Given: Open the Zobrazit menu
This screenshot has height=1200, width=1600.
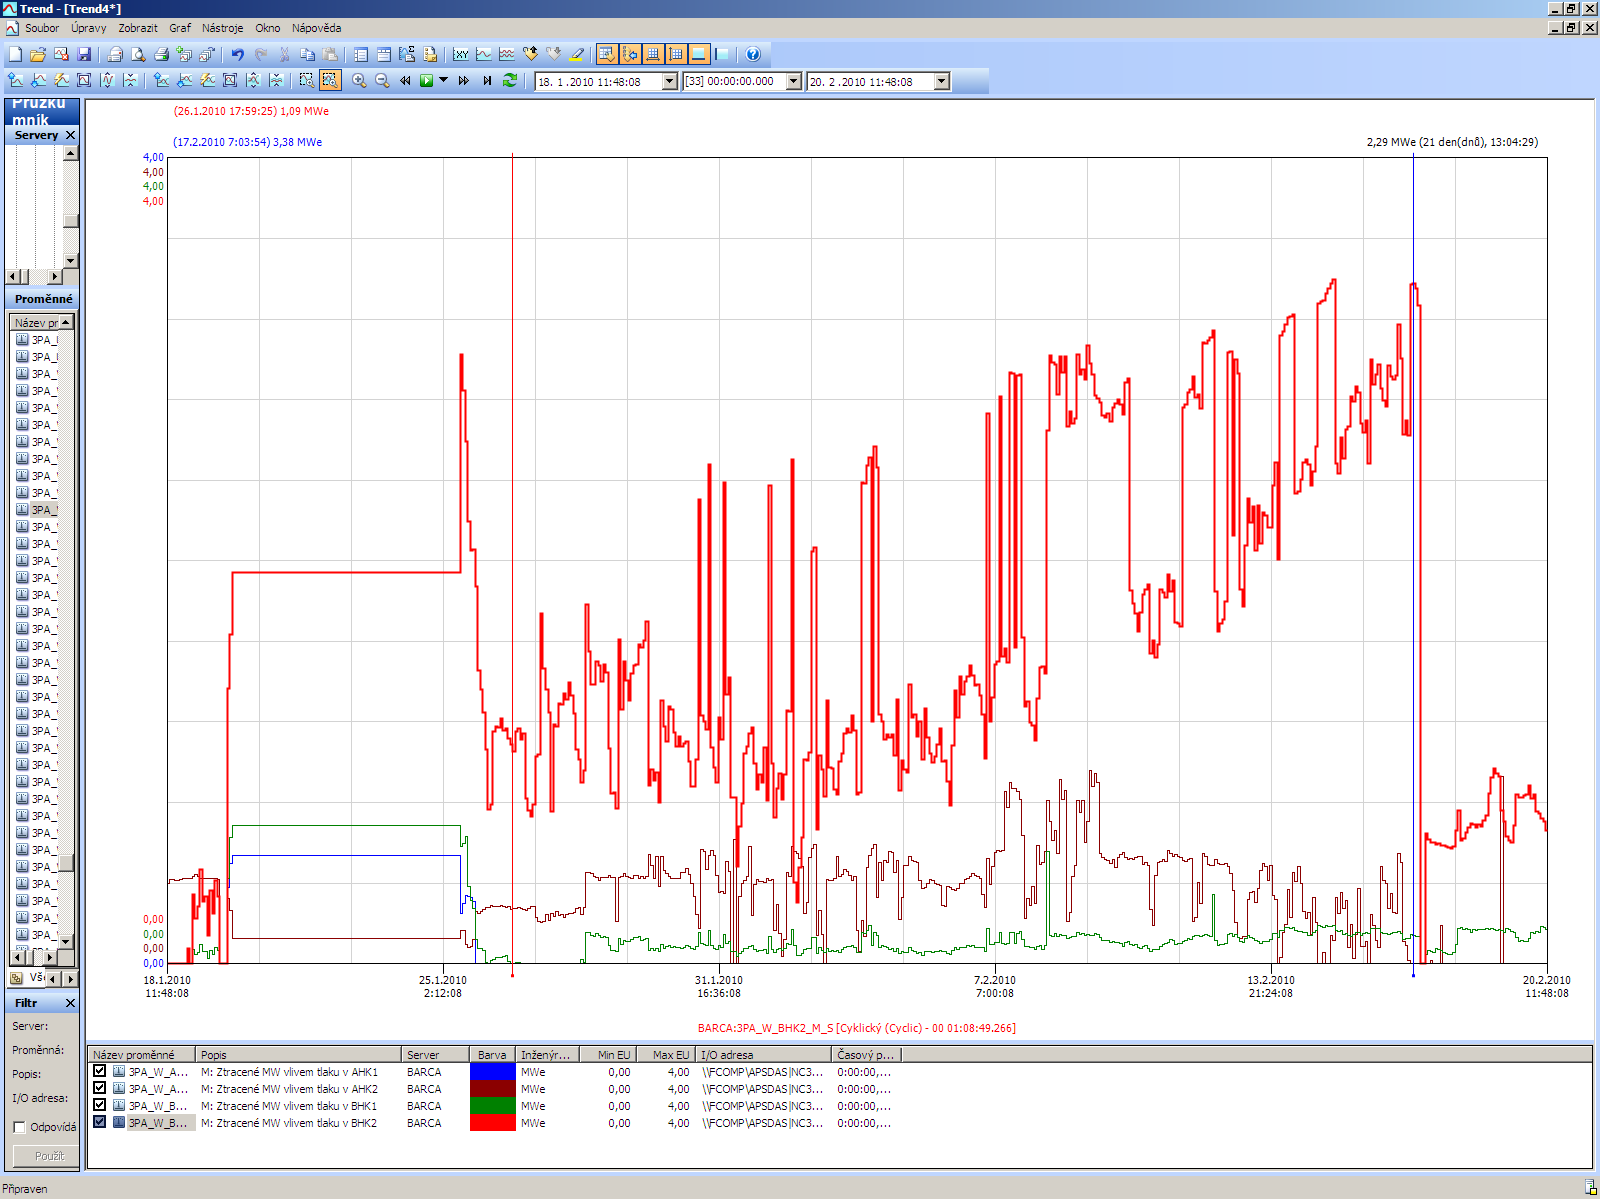Looking at the screenshot, I should click(138, 28).
